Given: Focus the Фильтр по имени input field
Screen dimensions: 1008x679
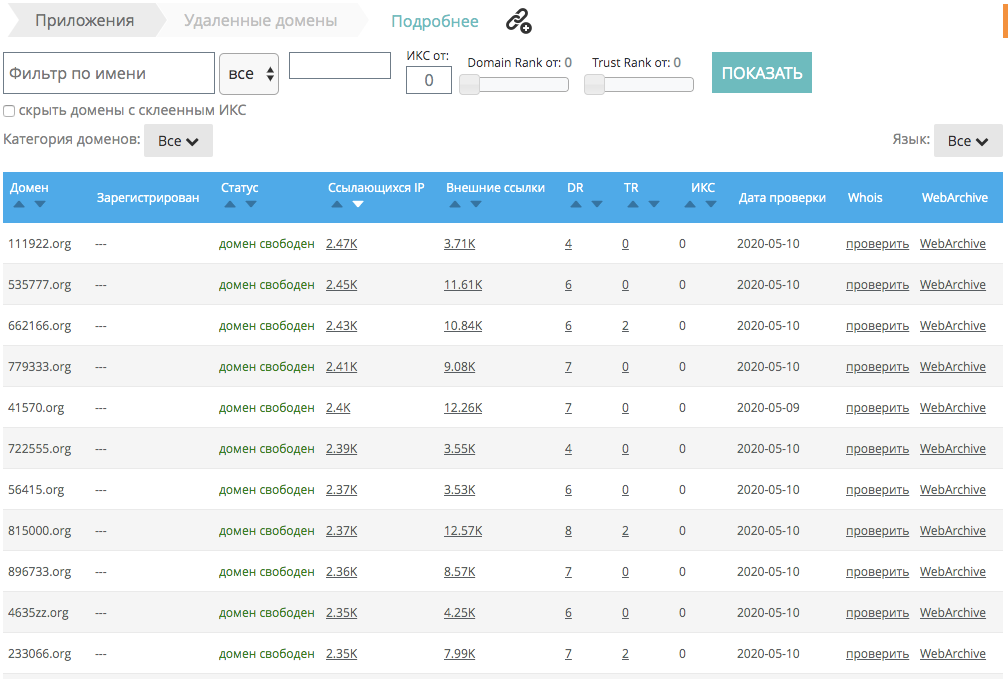Looking at the screenshot, I should [109, 73].
